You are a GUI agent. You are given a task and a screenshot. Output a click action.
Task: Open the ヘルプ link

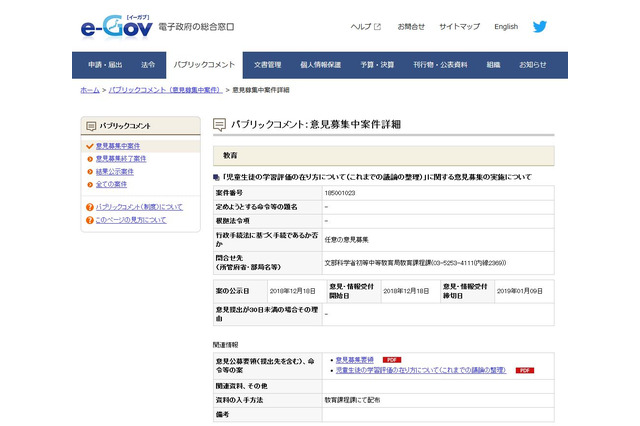point(361,27)
